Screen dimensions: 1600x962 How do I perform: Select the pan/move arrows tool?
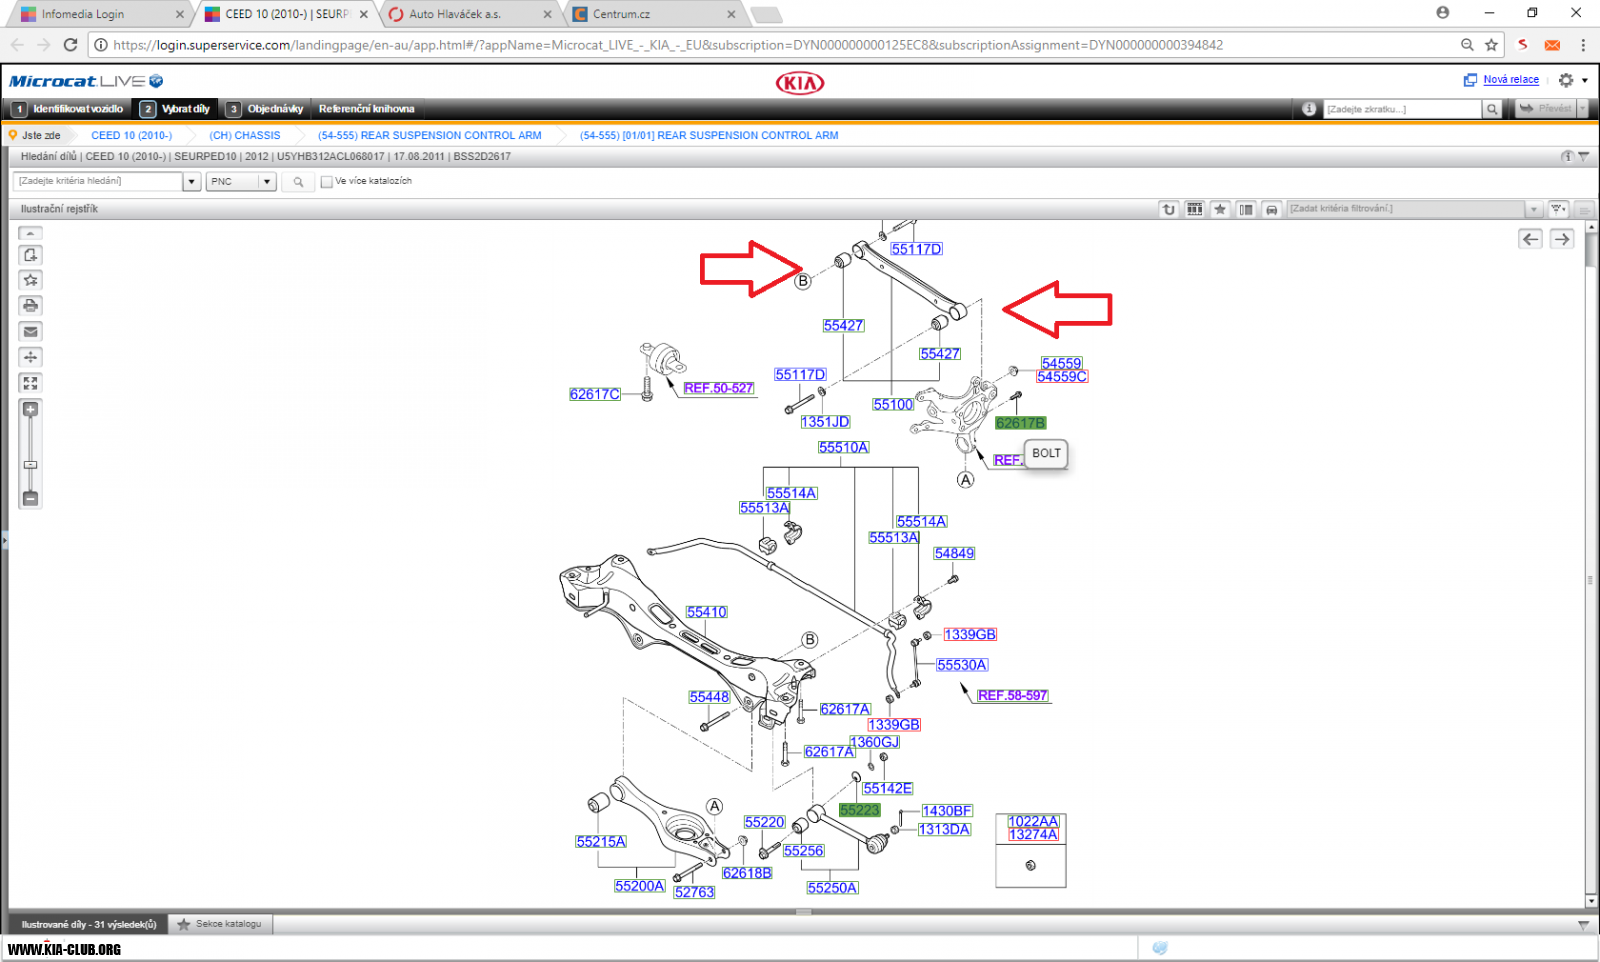tap(31, 357)
